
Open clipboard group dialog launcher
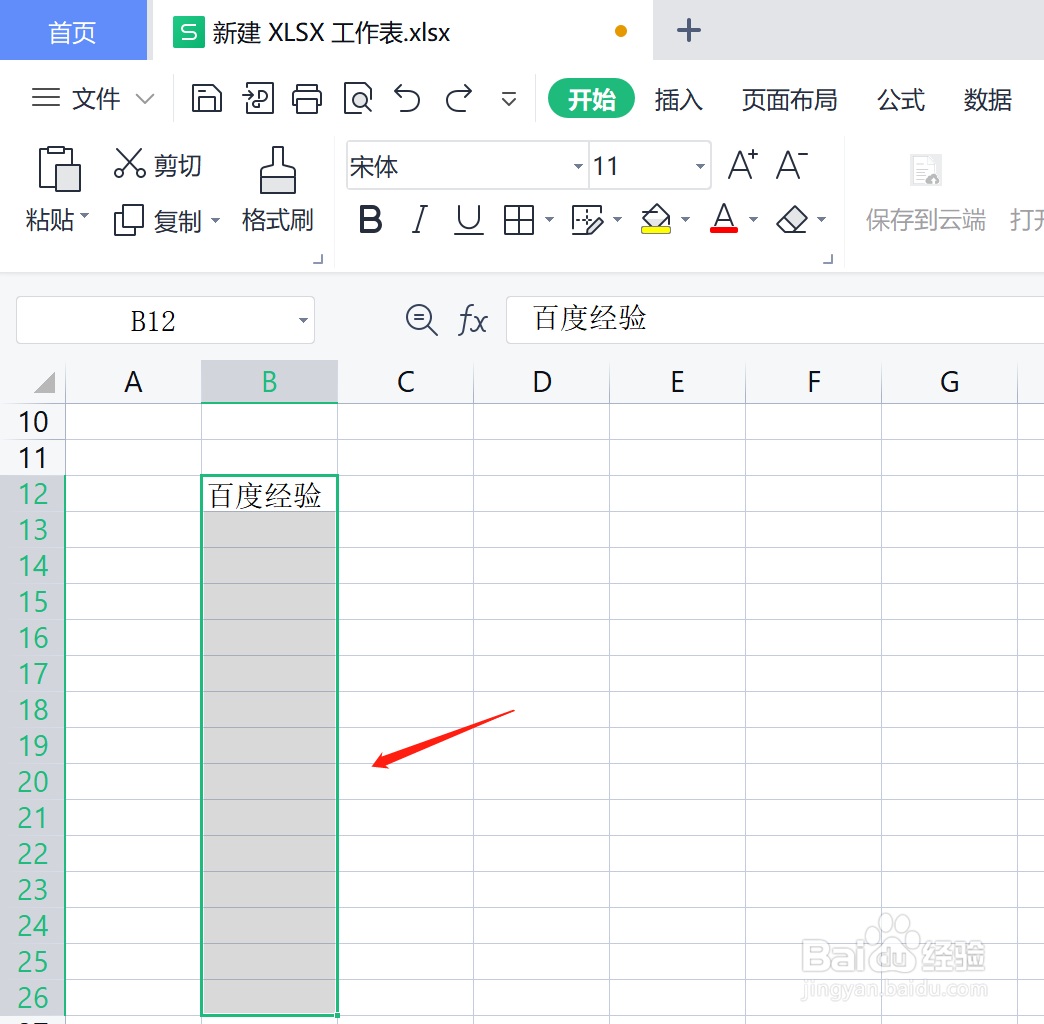tap(318, 259)
